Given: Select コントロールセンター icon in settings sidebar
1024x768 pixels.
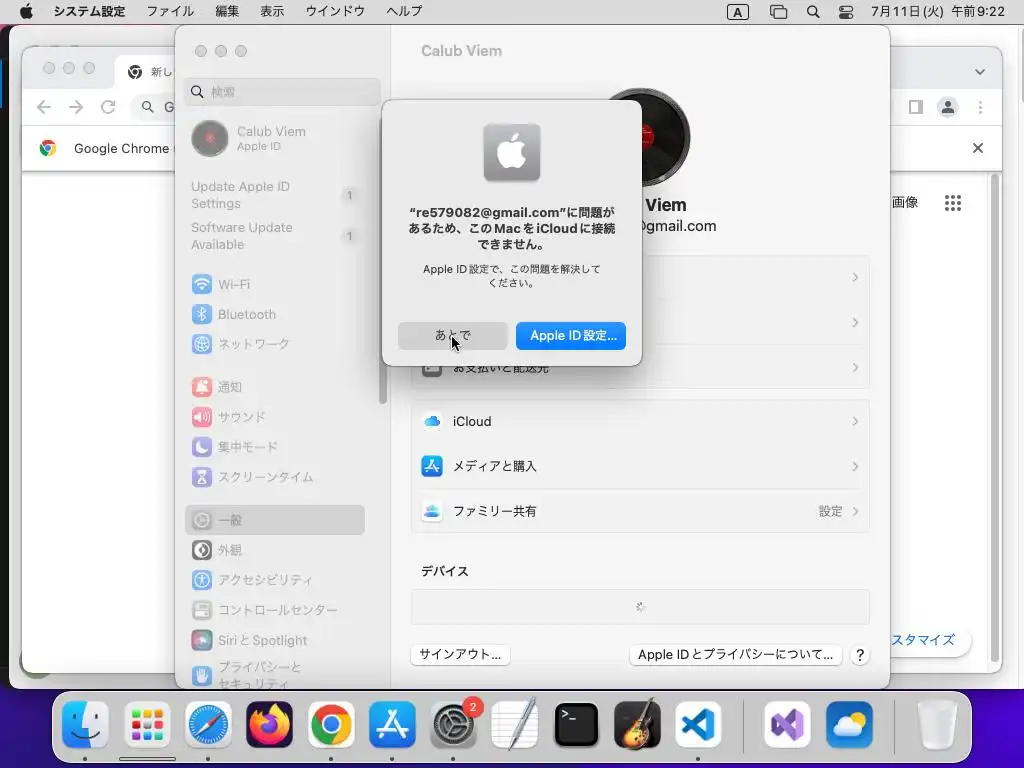Looking at the screenshot, I should (x=202, y=610).
